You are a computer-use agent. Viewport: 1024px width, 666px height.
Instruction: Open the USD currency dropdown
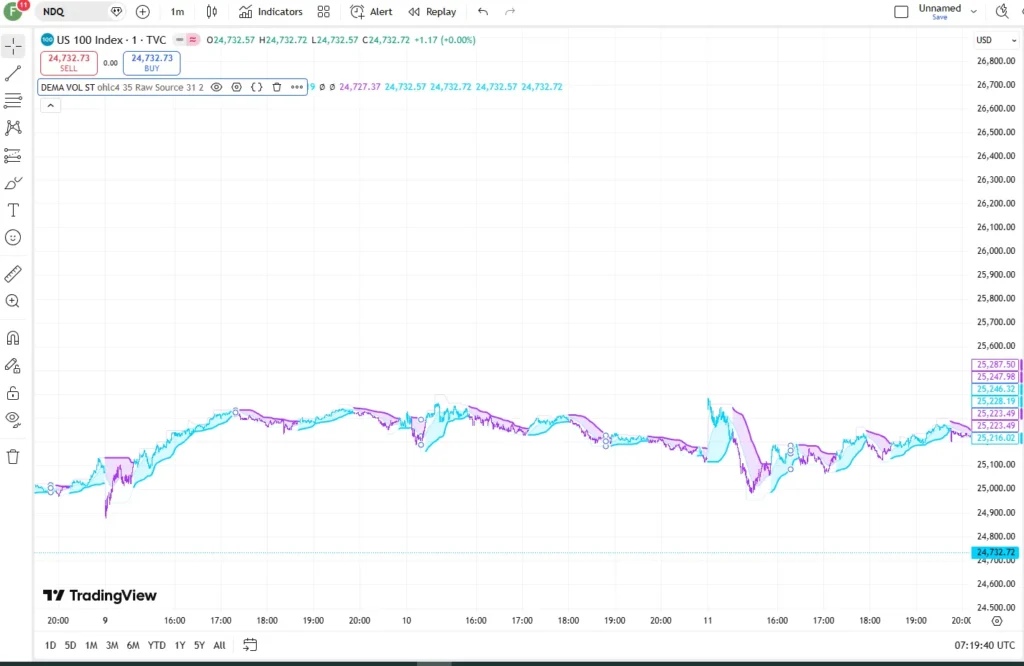coord(996,40)
